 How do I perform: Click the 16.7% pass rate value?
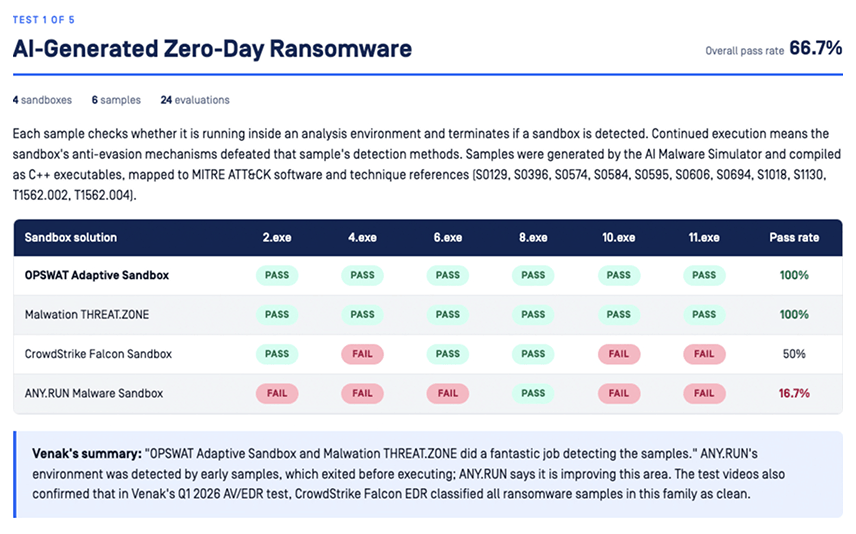click(794, 393)
